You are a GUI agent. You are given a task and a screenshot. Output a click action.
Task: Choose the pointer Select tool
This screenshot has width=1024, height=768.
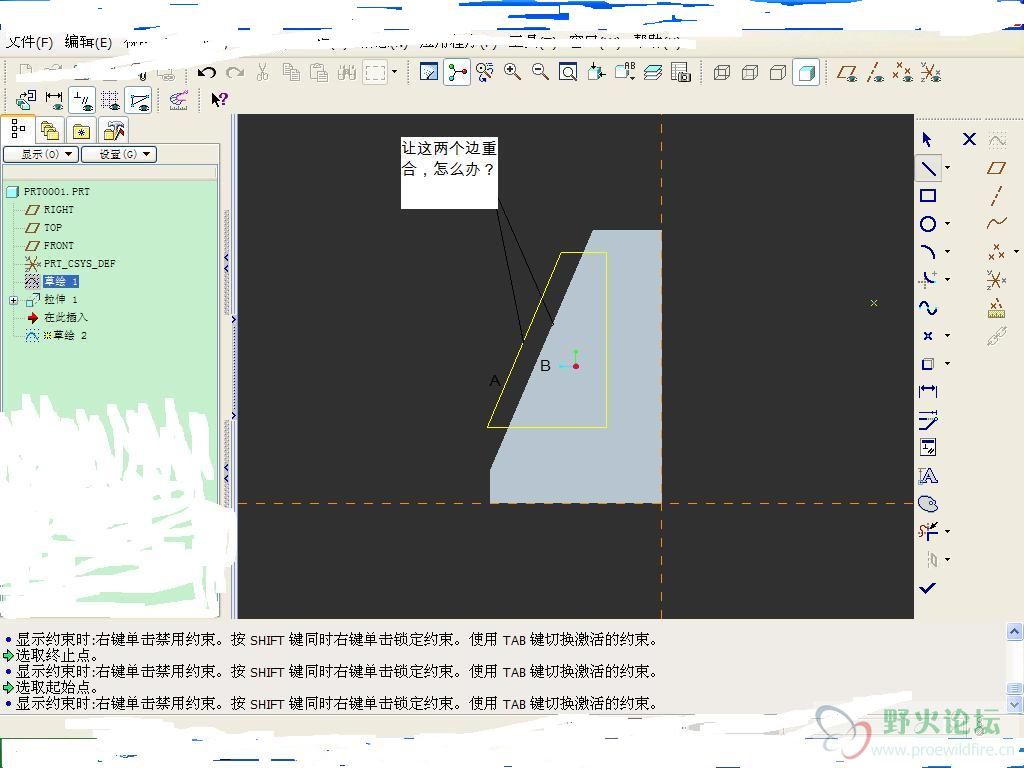click(928, 139)
